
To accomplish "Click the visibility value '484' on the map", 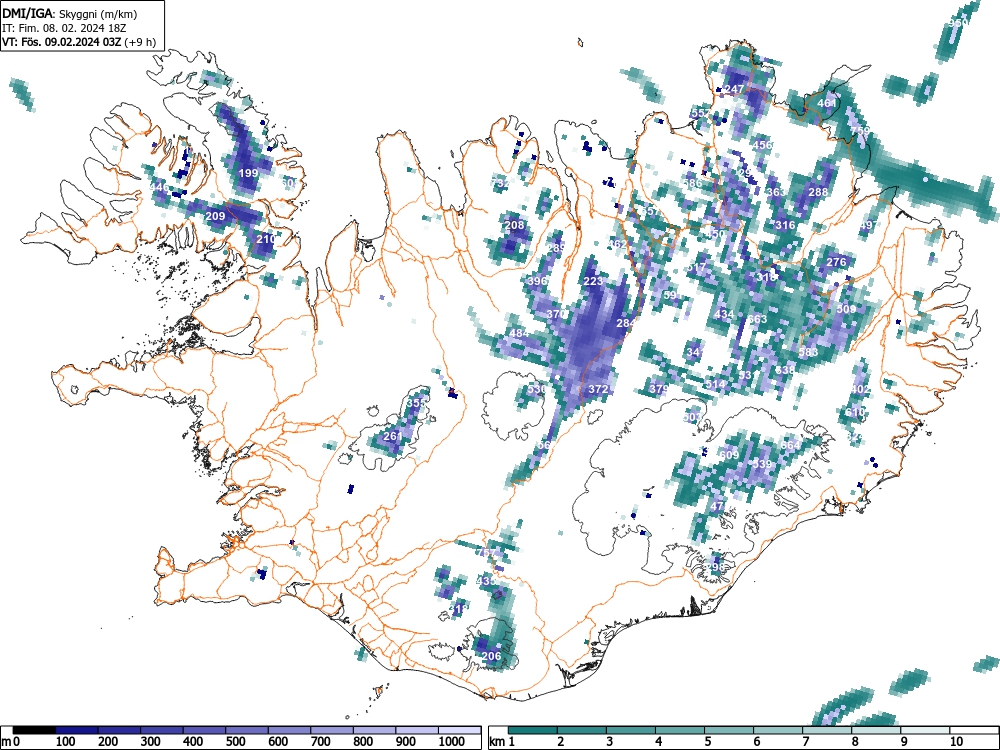I will tap(519, 334).
